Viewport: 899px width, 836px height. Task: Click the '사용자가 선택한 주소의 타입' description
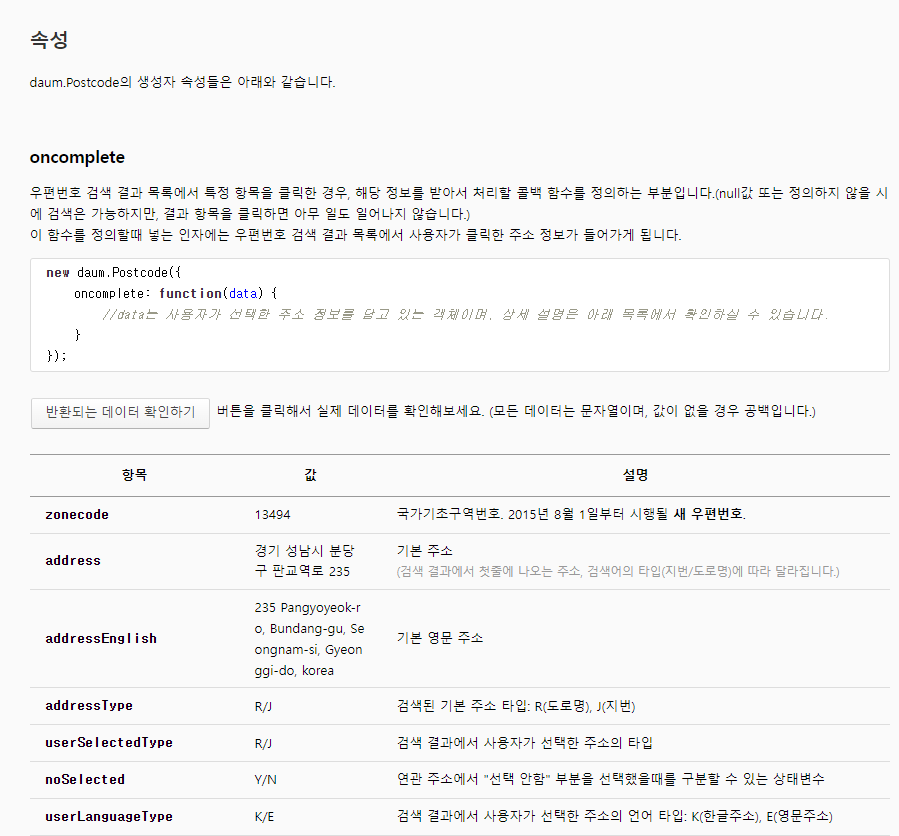[568, 743]
